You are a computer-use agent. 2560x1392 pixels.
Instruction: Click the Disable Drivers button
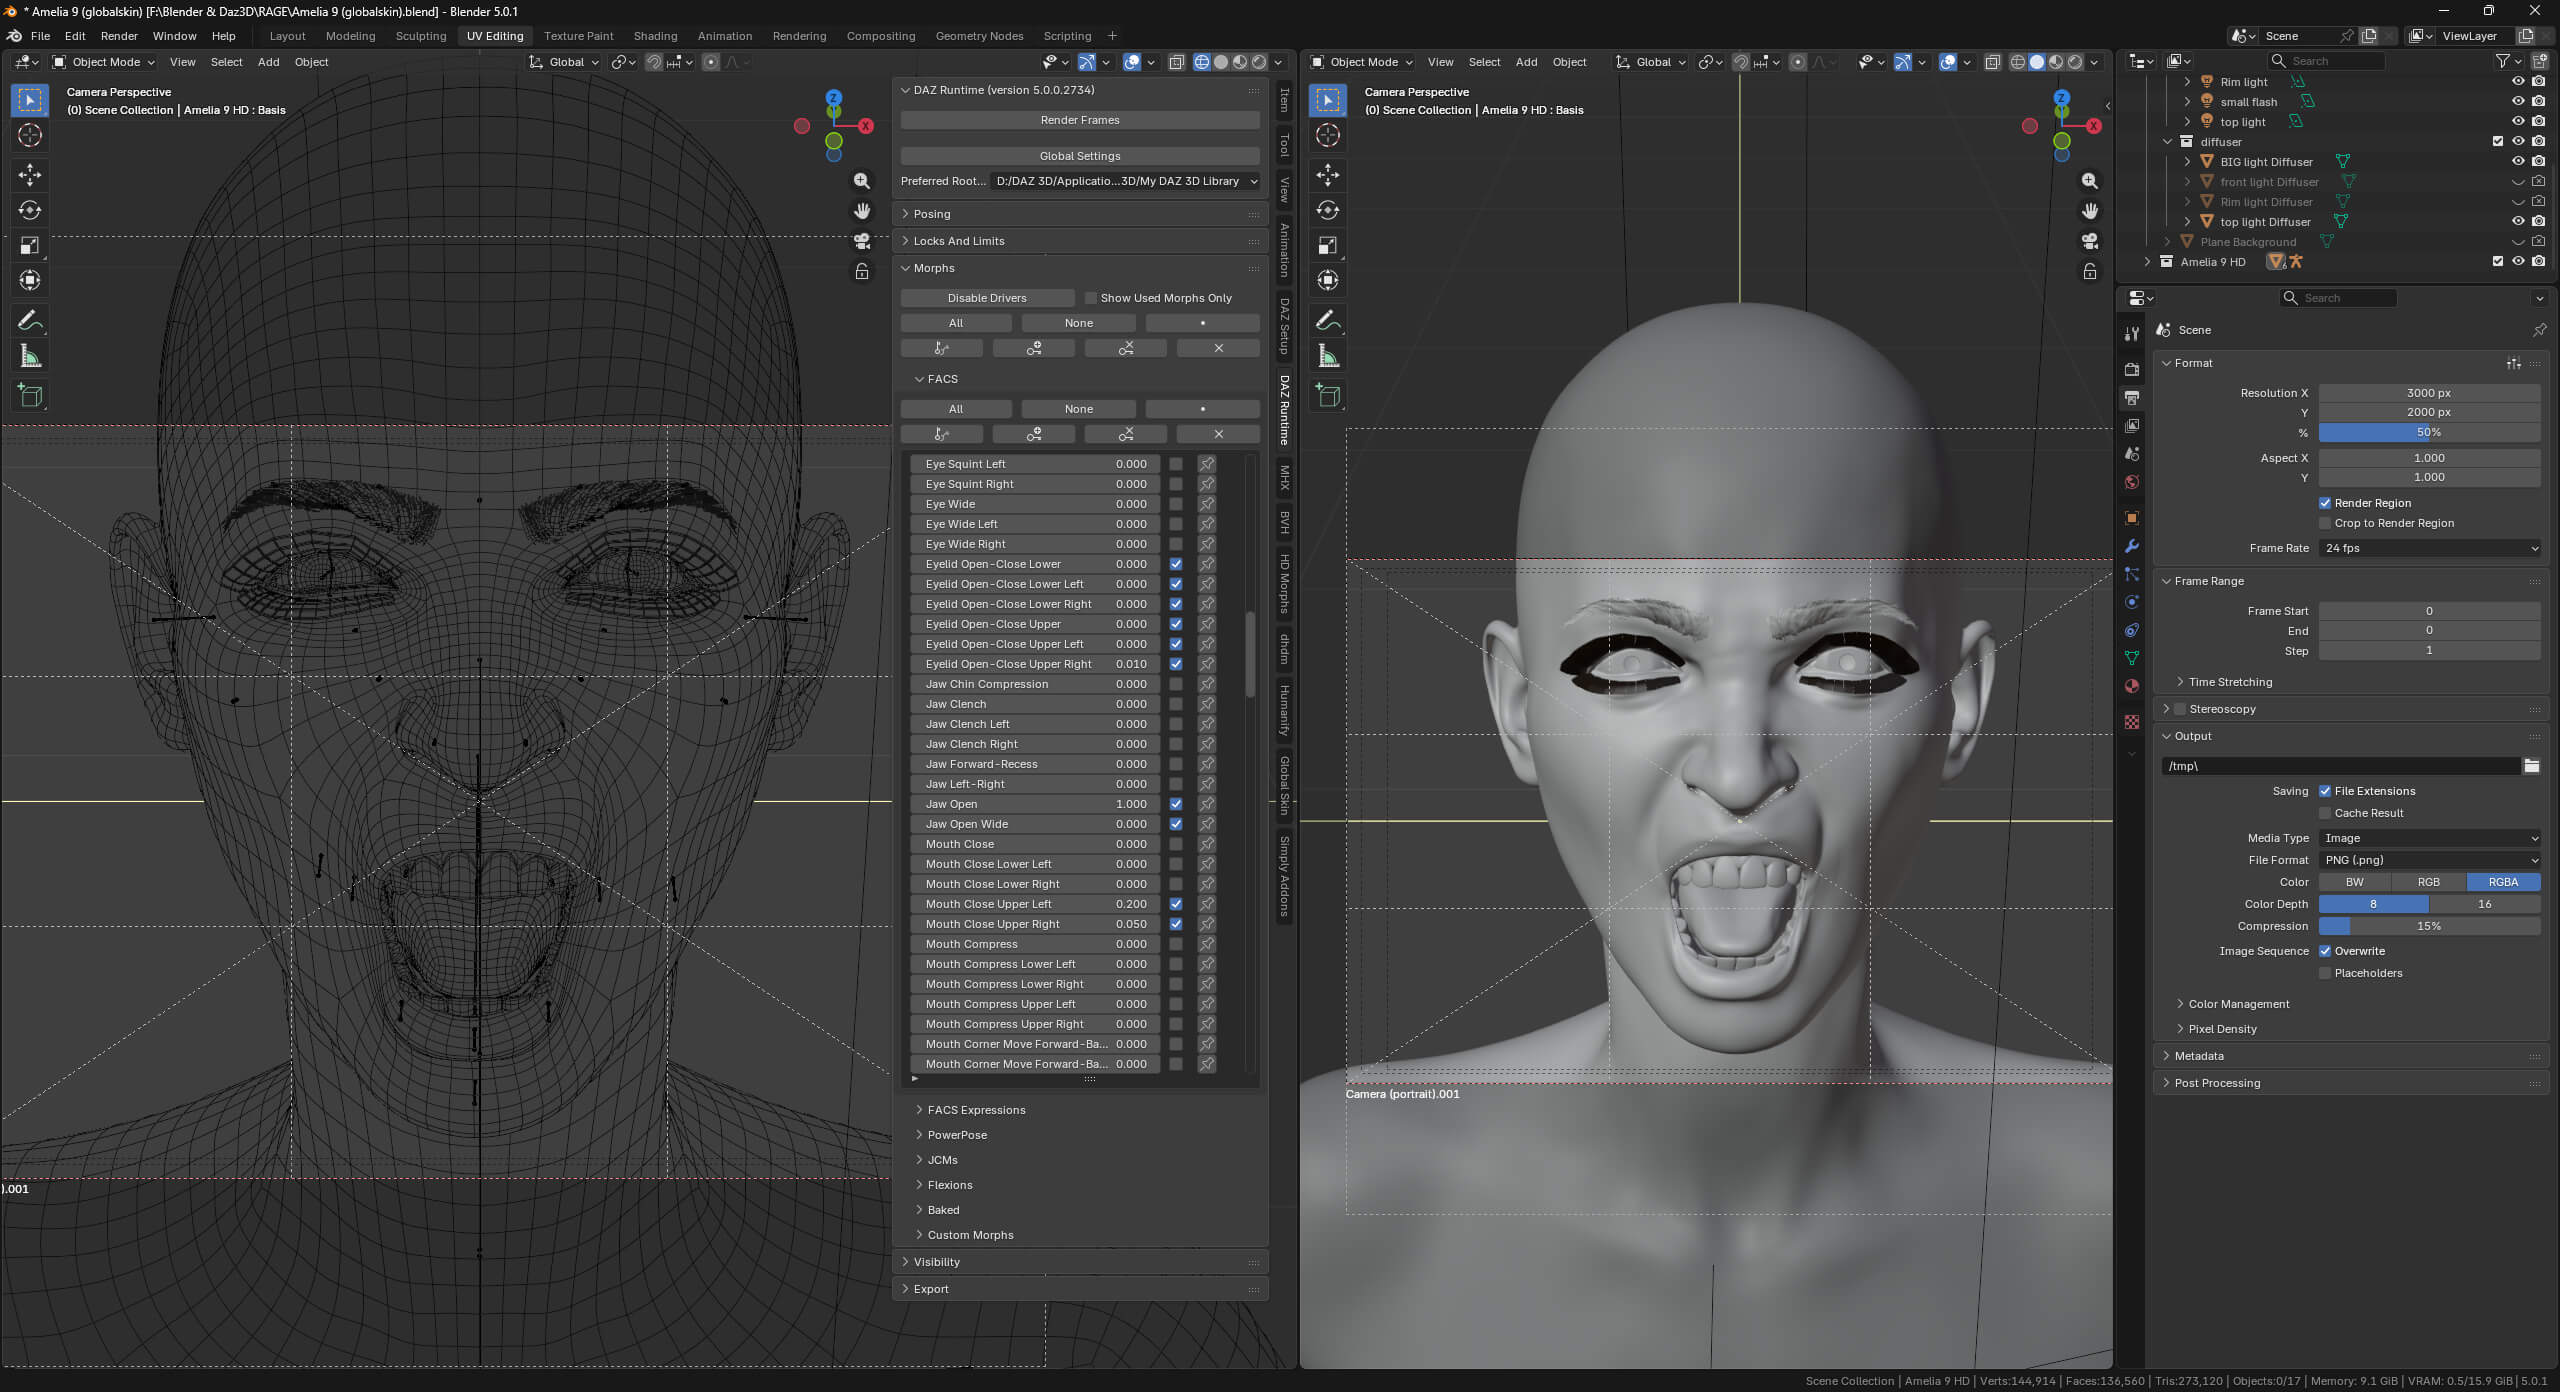(x=987, y=298)
